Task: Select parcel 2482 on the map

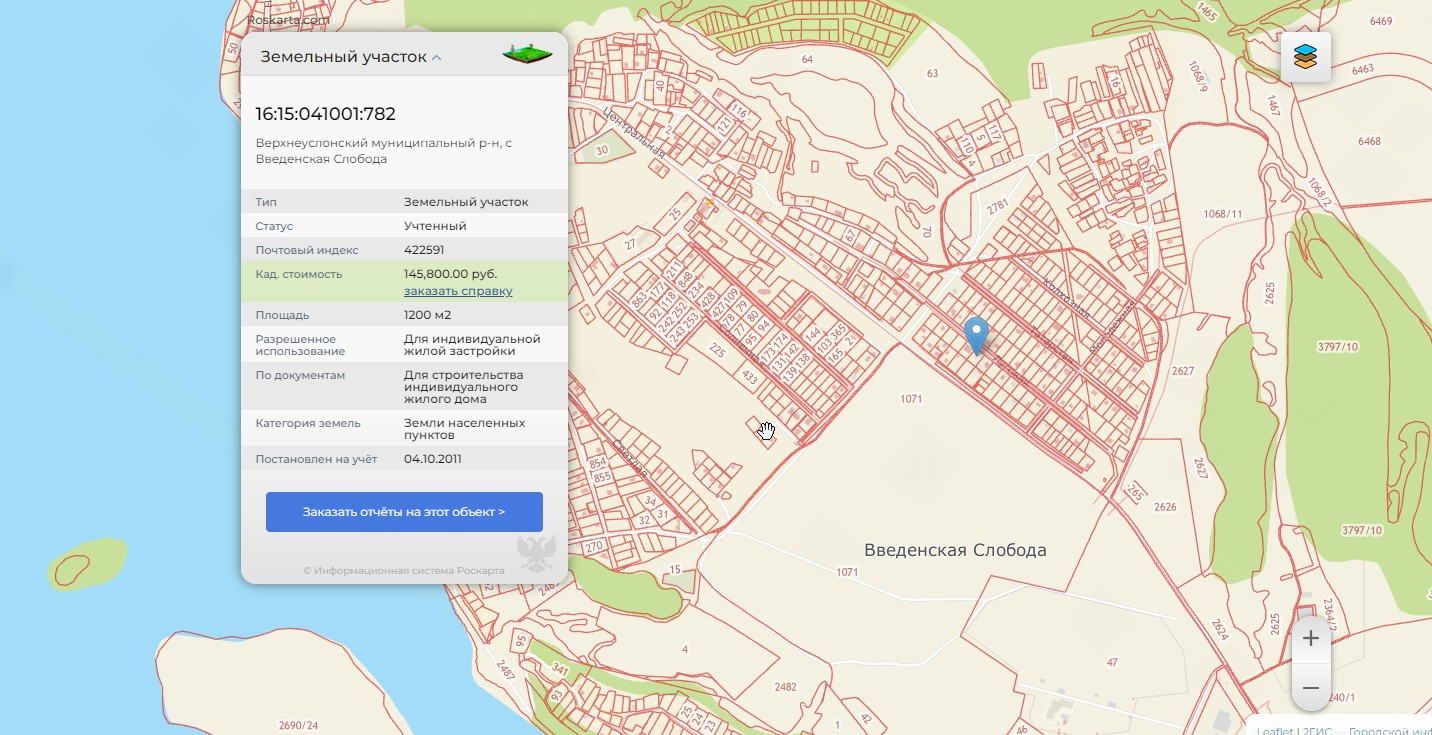Action: click(785, 687)
